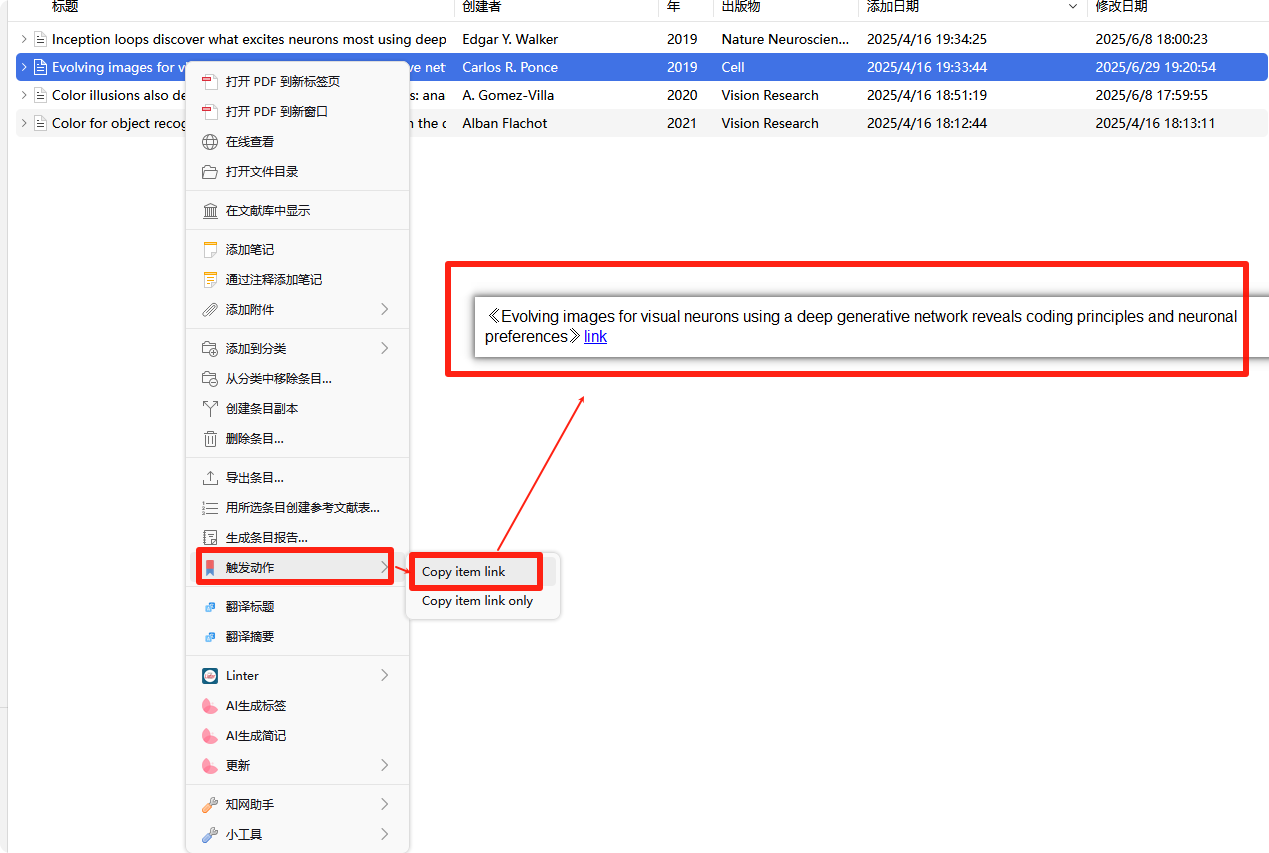
Task: Toggle sort arrow on 添加日期 column
Action: coord(1073,7)
